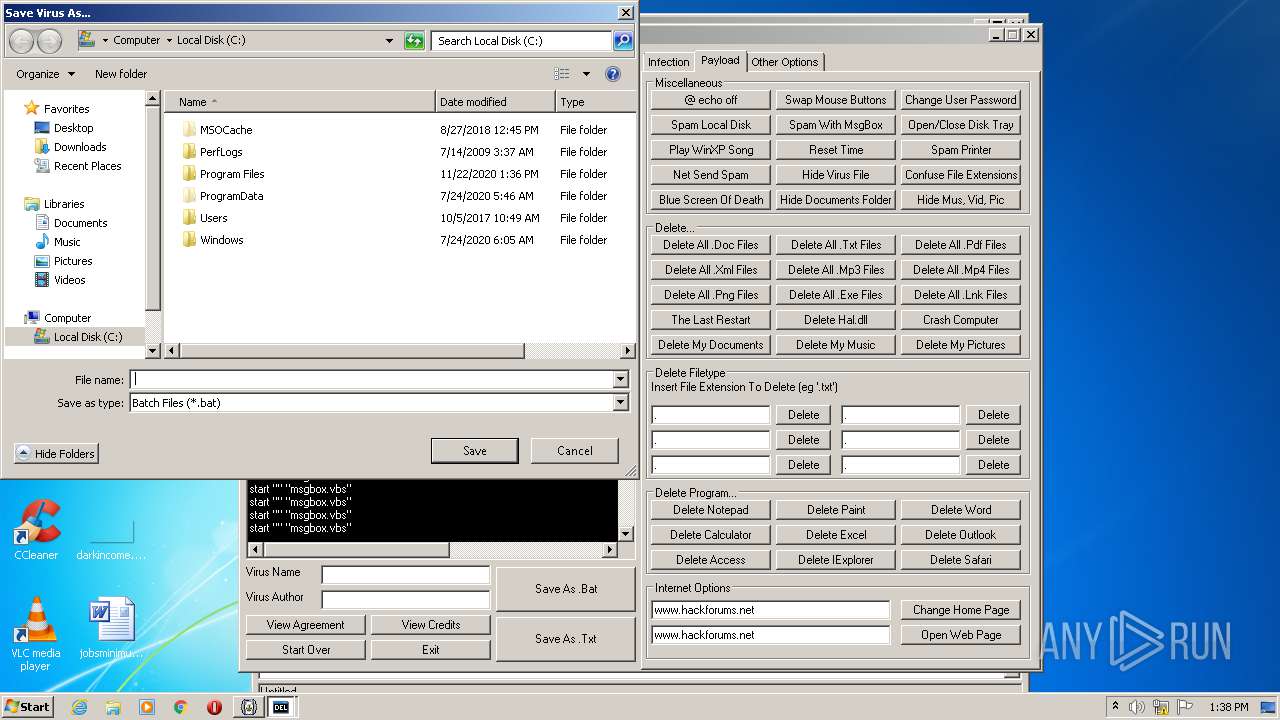Click CCleaner desktop shortcut icon

tap(36, 523)
